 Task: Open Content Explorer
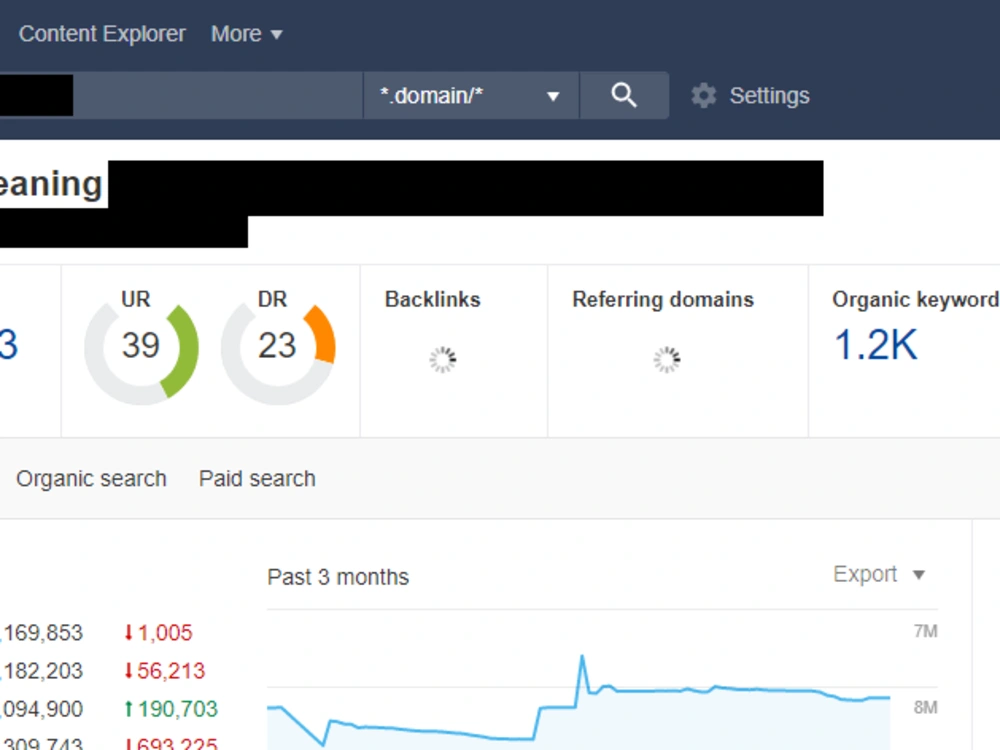[102, 34]
